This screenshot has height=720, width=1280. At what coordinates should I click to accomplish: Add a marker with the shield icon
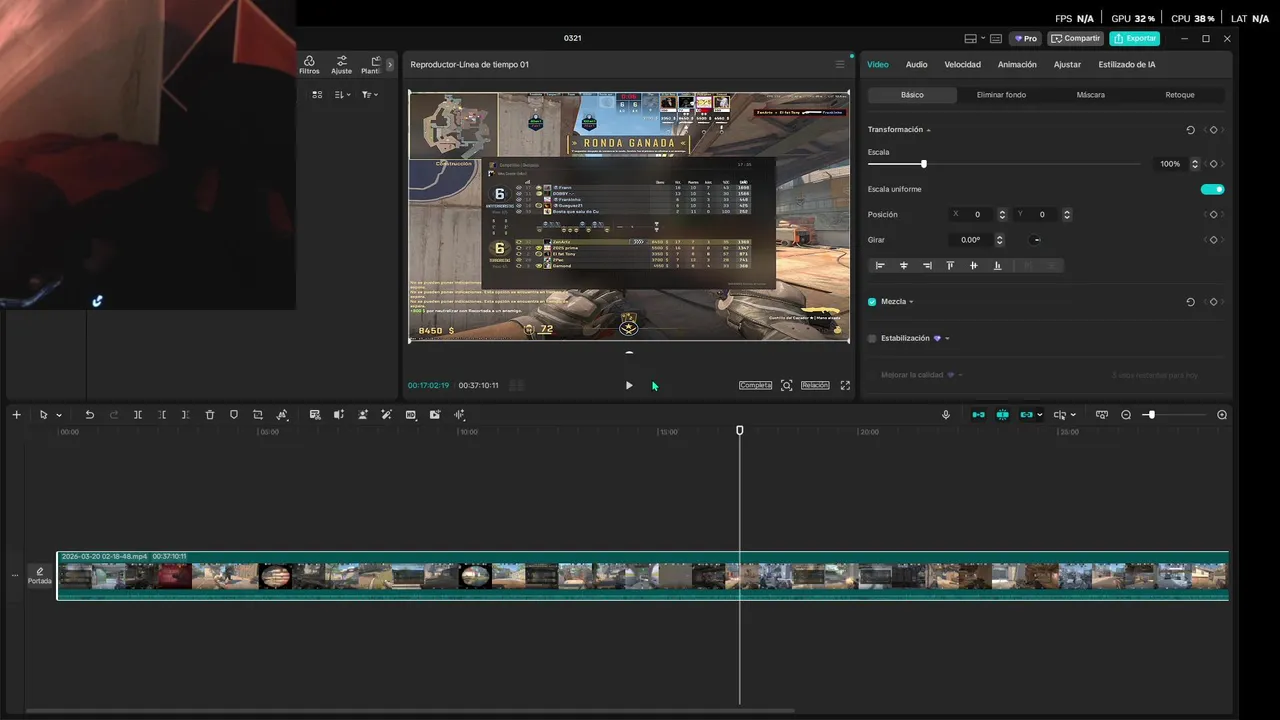[234, 415]
